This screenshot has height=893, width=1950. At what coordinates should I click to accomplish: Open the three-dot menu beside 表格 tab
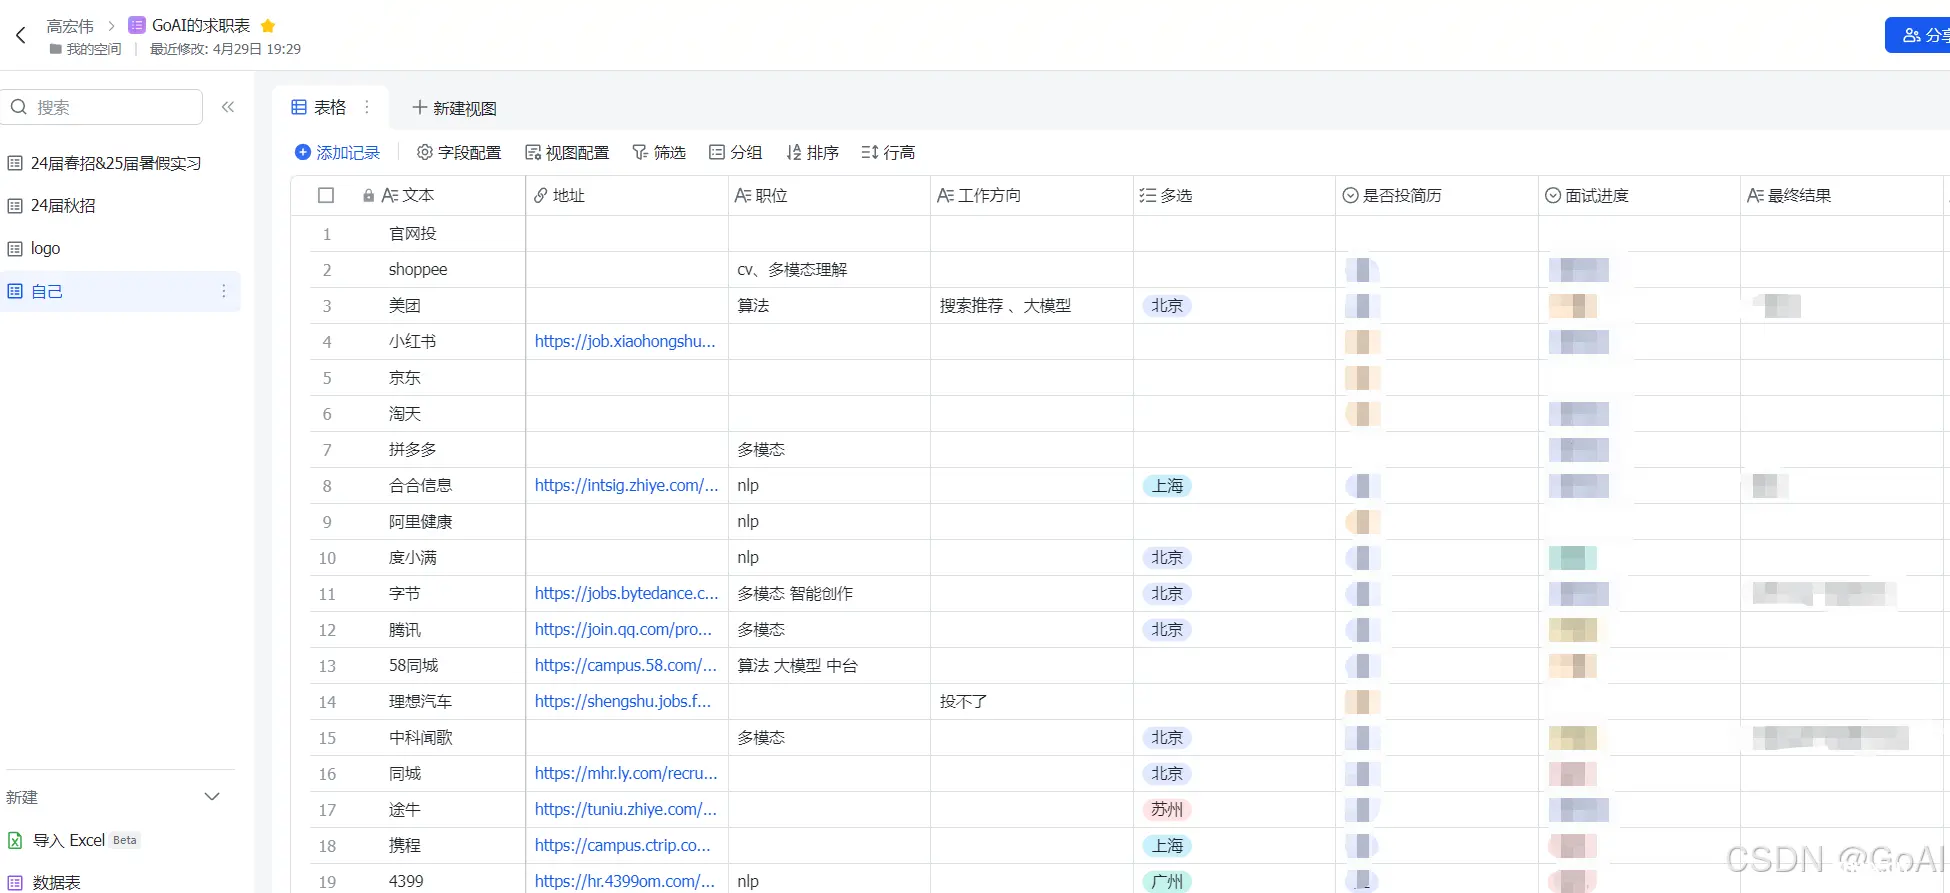[x=367, y=107]
